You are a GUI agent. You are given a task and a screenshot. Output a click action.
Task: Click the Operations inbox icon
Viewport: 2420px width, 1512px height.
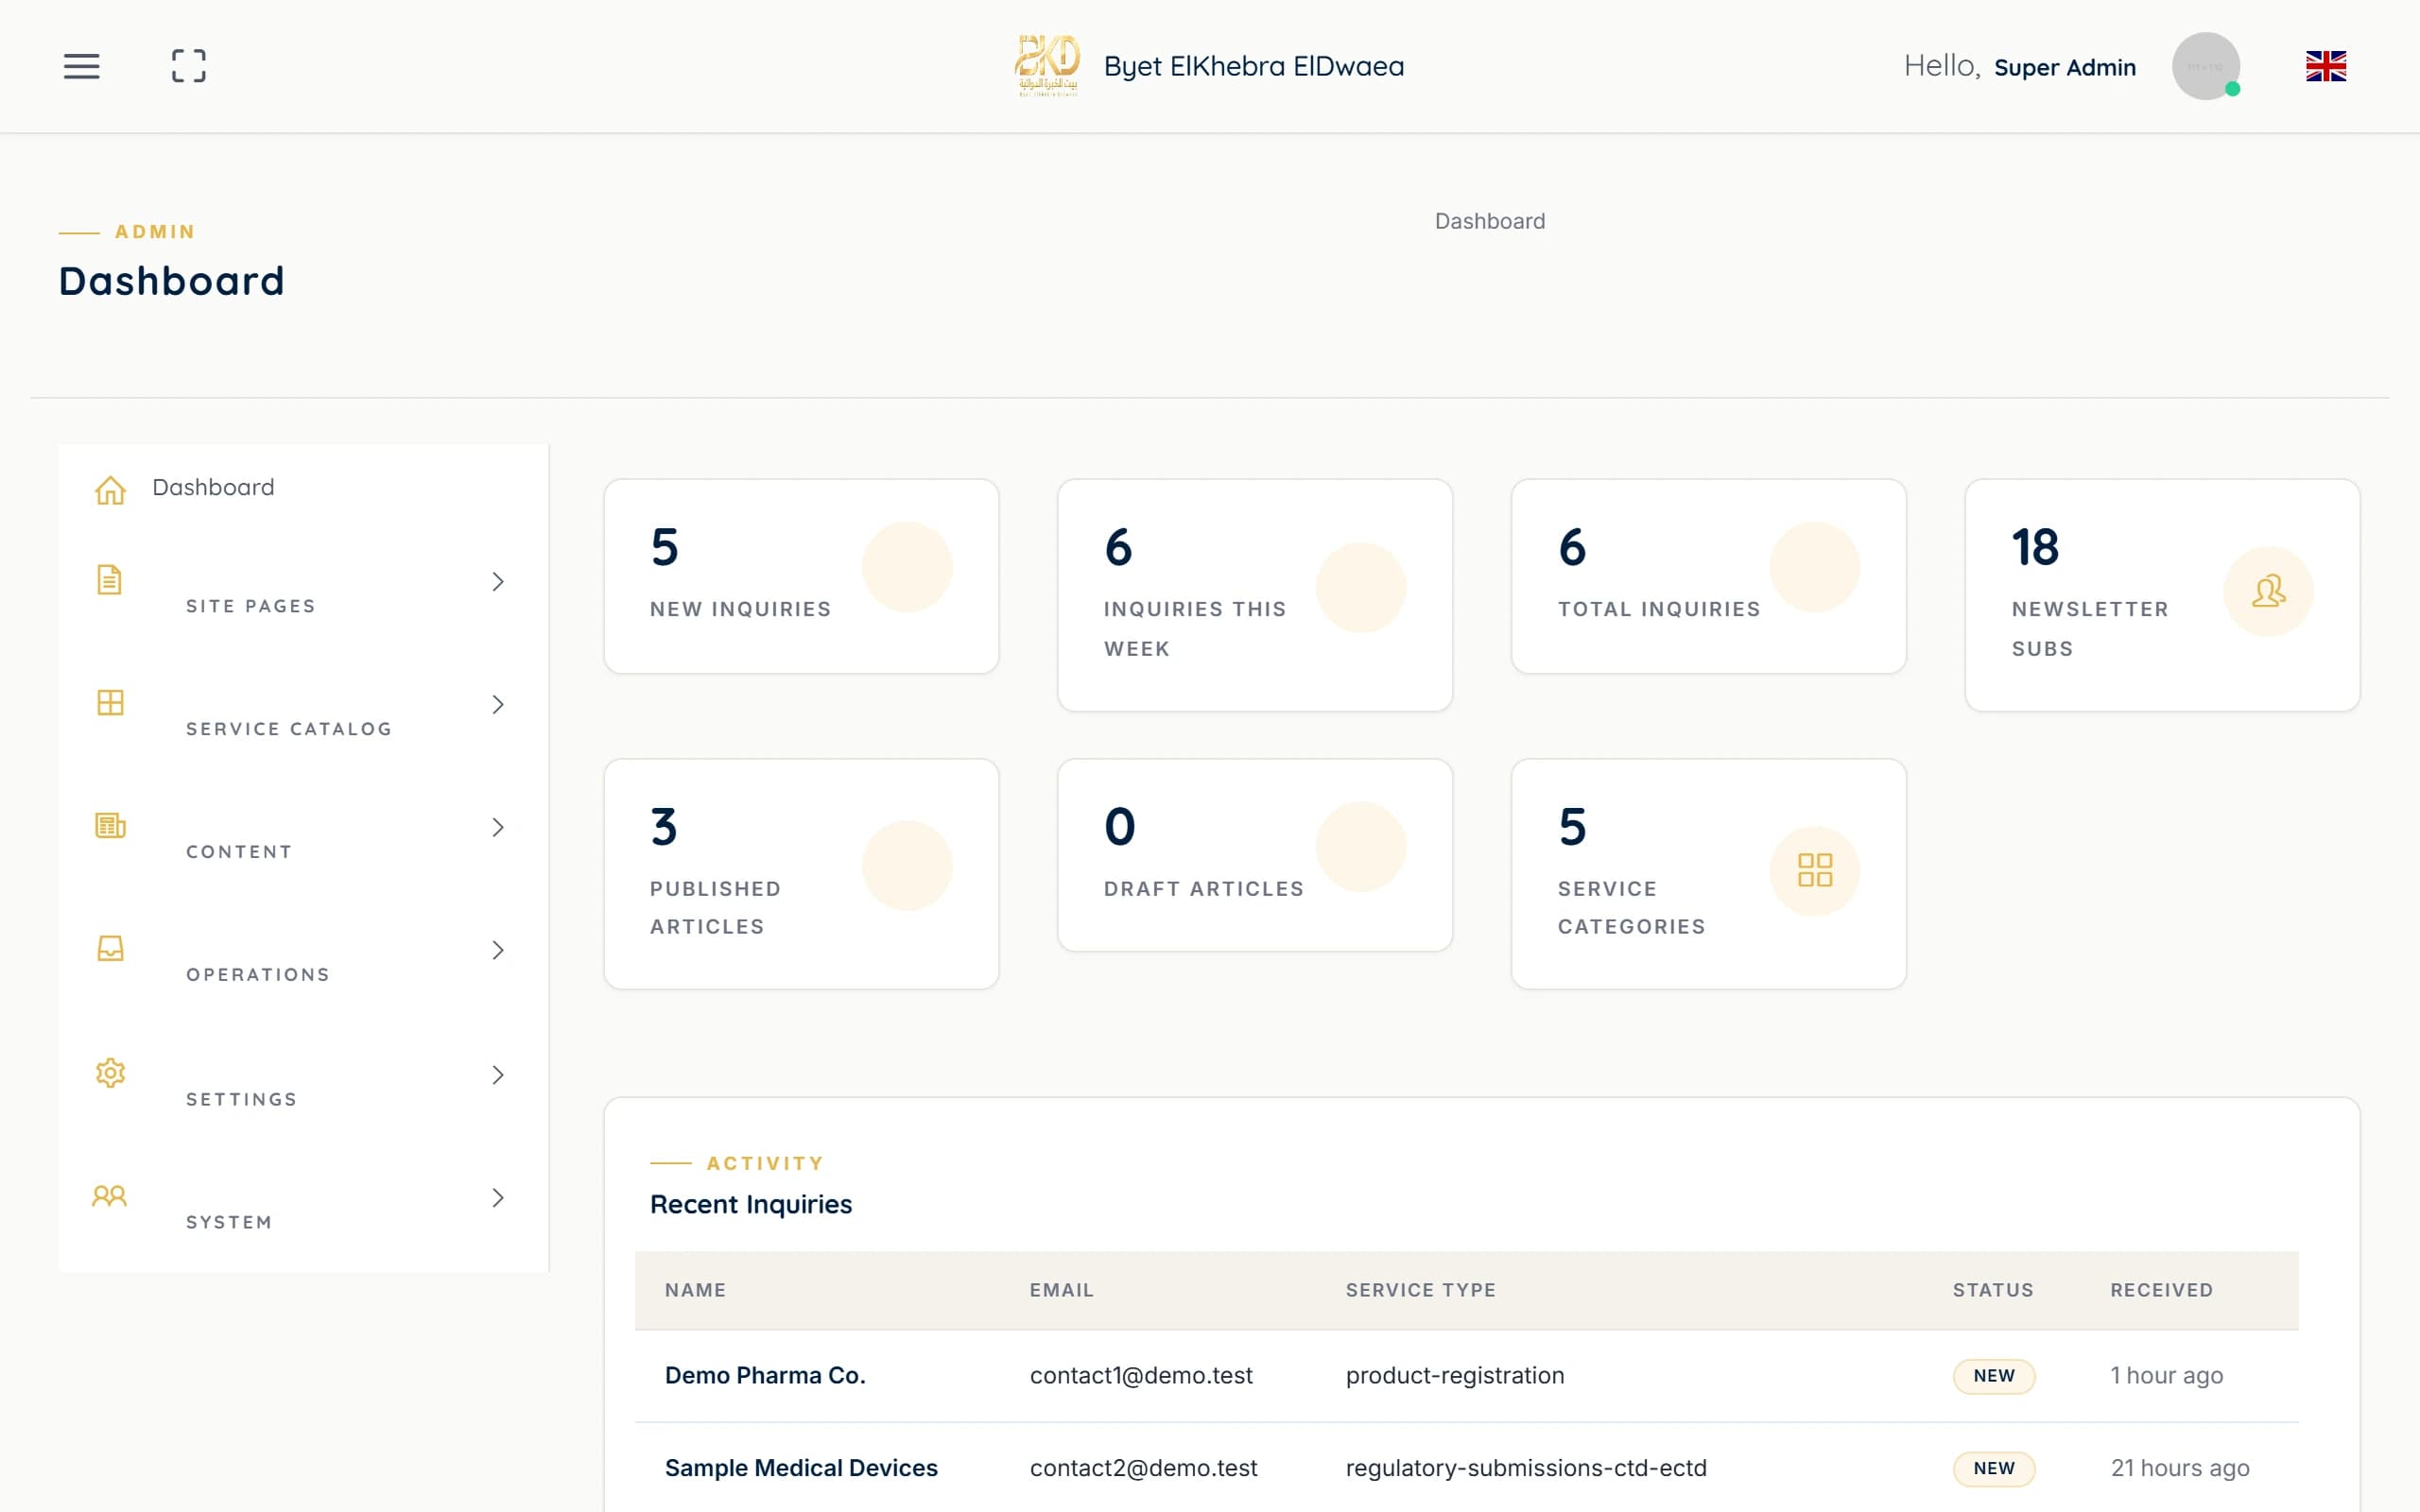(x=110, y=948)
